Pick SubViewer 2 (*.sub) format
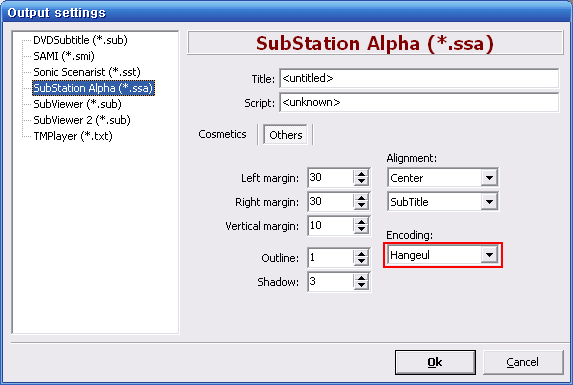This screenshot has height=385, width=573. pos(82,120)
